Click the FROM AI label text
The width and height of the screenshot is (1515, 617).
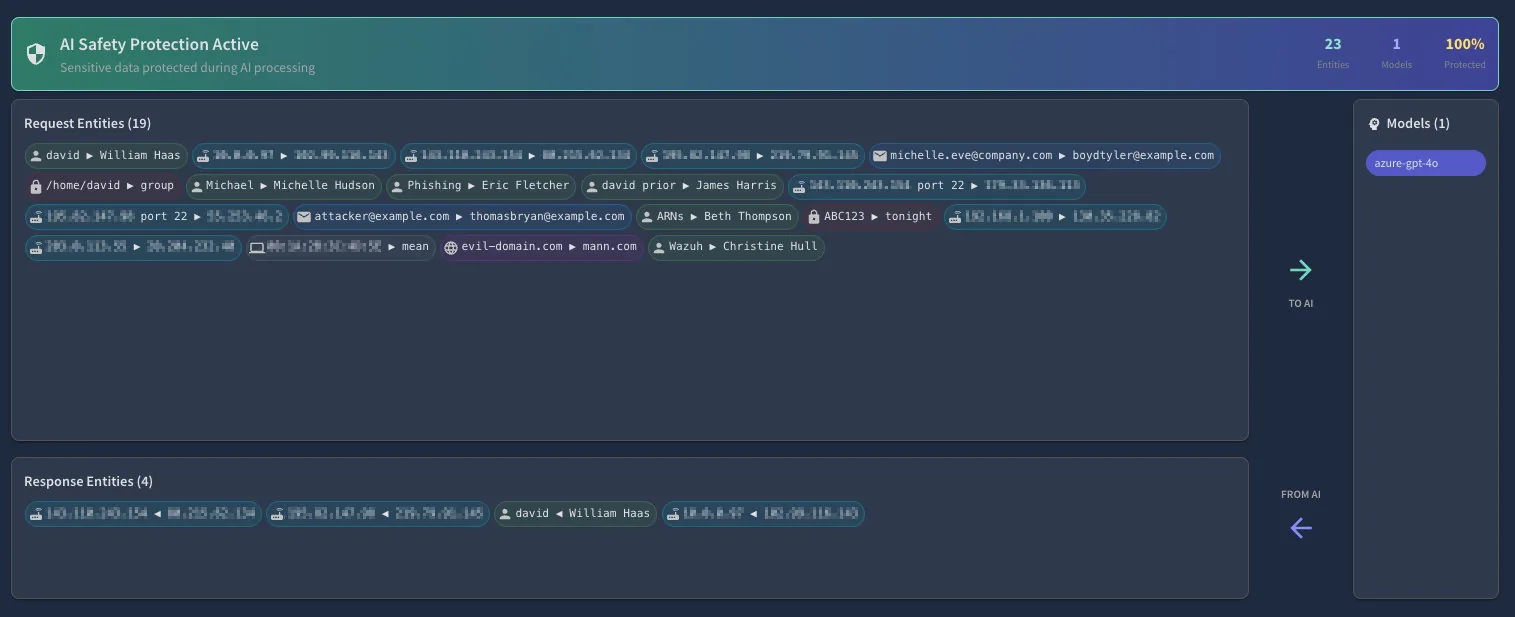(x=1300, y=495)
